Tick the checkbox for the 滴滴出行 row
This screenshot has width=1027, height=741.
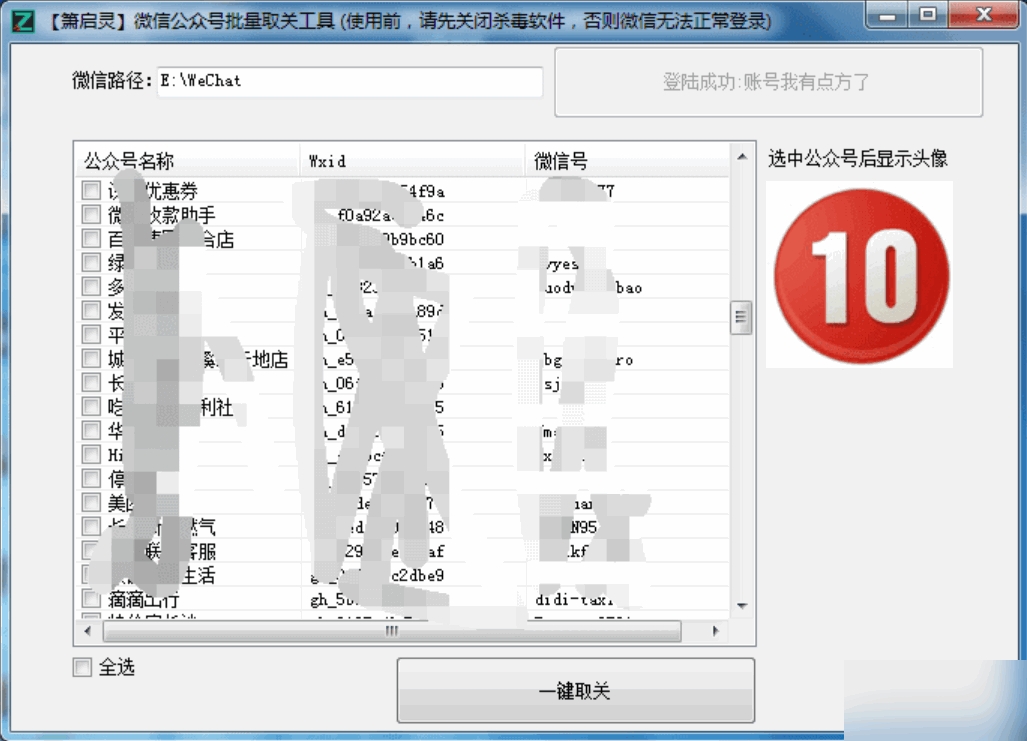coord(91,598)
